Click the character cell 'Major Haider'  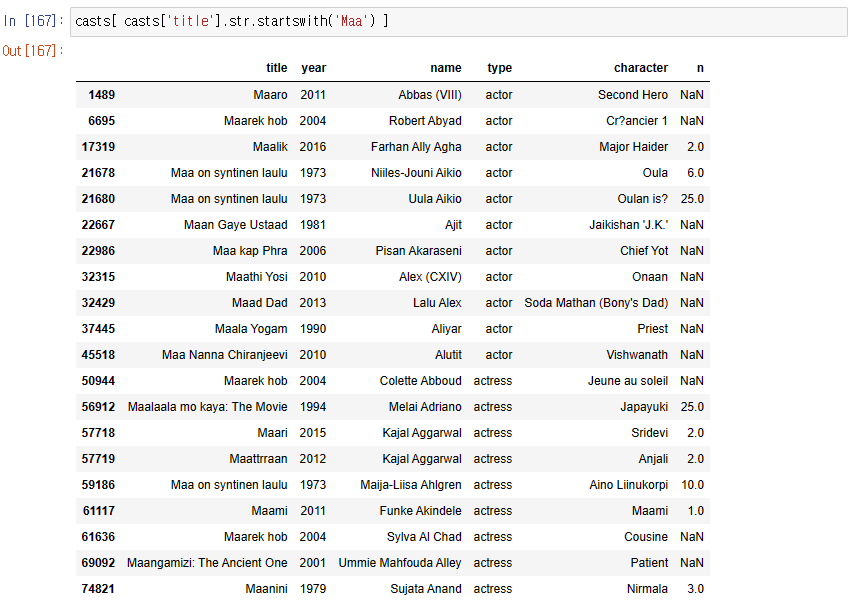coord(634,147)
